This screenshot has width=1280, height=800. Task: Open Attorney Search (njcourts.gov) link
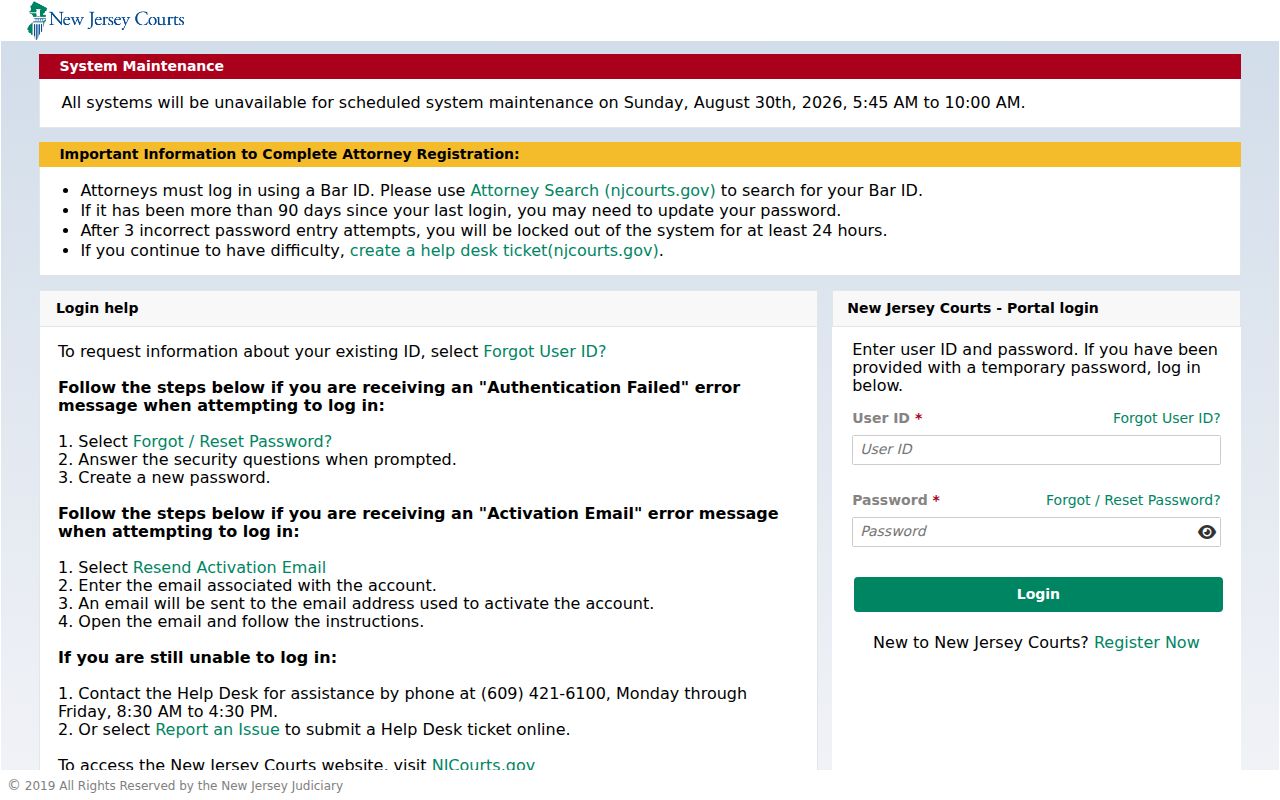pyautogui.click(x=593, y=190)
